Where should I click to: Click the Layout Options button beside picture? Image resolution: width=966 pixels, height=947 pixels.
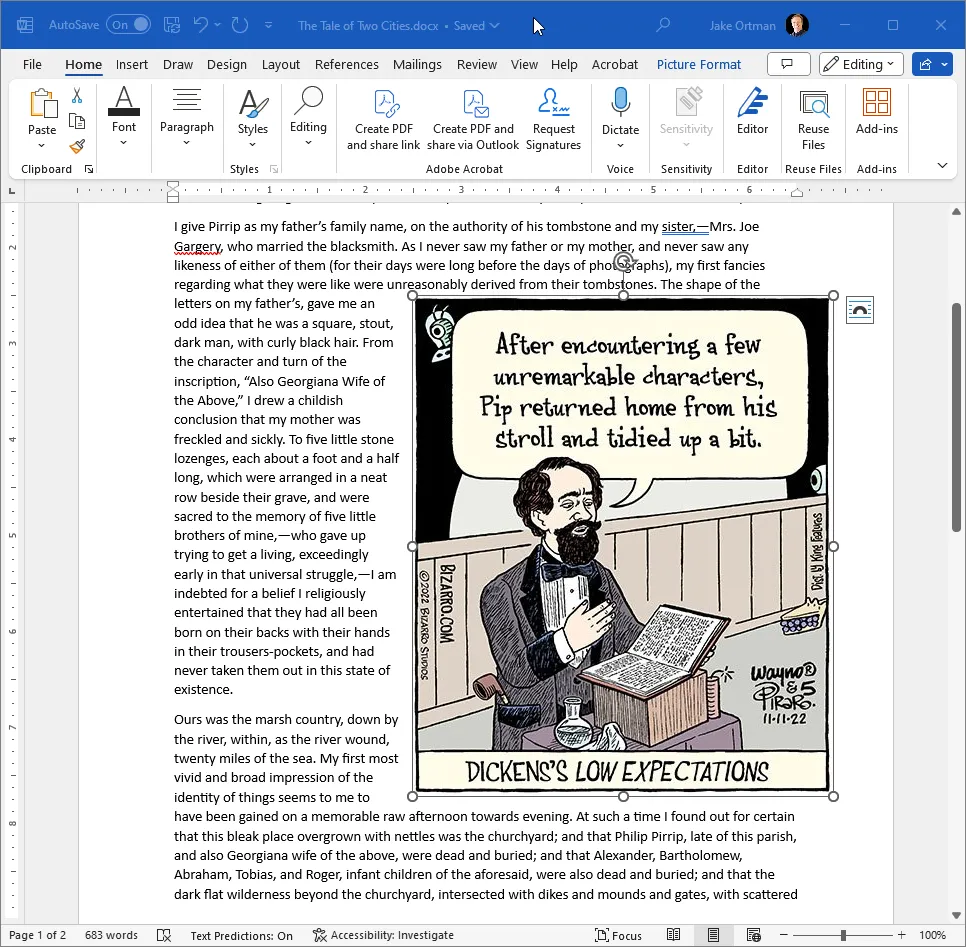coord(859,310)
